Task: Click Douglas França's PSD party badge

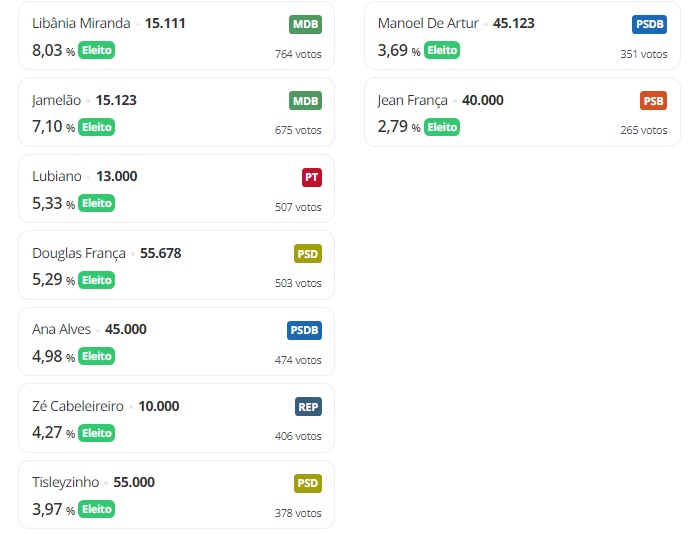Action: pyautogui.click(x=307, y=254)
